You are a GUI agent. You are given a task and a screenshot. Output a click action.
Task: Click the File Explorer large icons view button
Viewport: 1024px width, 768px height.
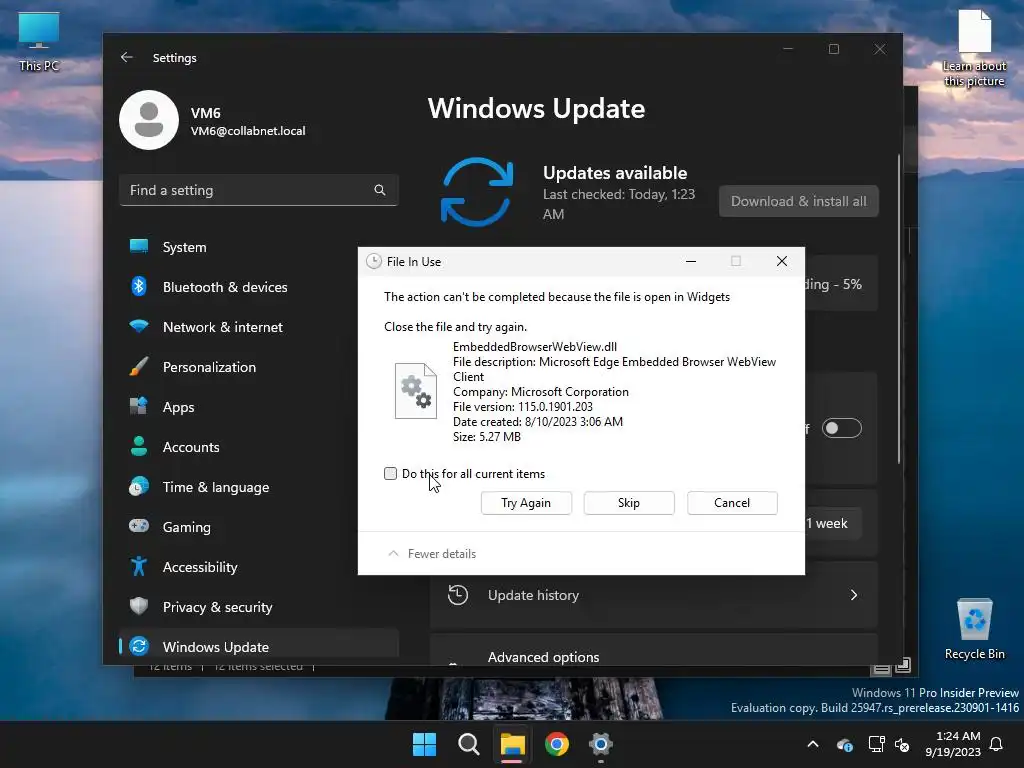point(903,666)
